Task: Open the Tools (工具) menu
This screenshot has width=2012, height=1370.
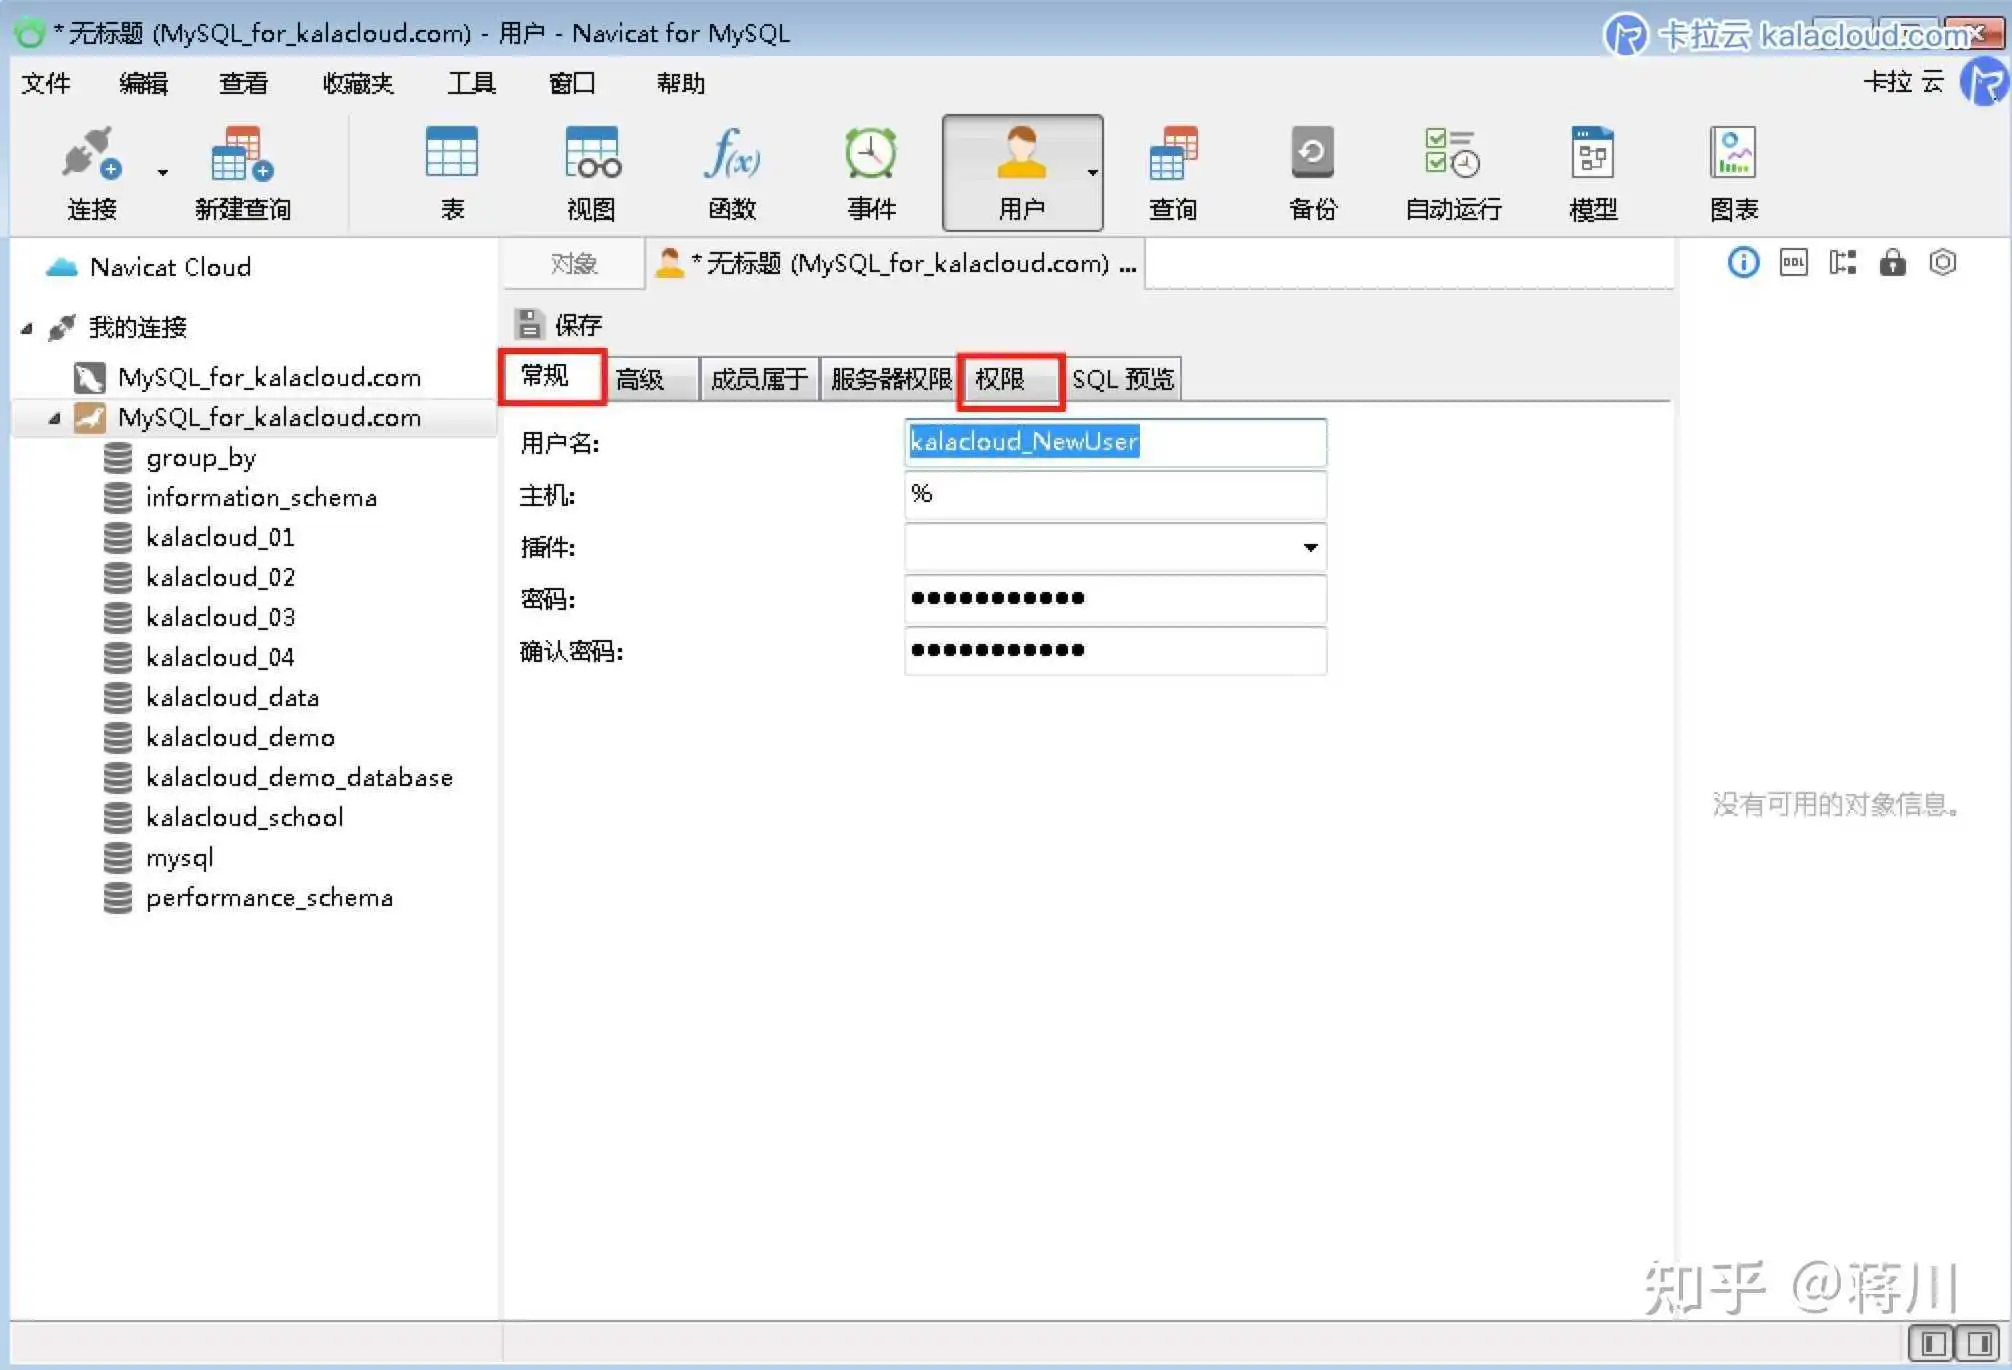Action: [x=471, y=83]
